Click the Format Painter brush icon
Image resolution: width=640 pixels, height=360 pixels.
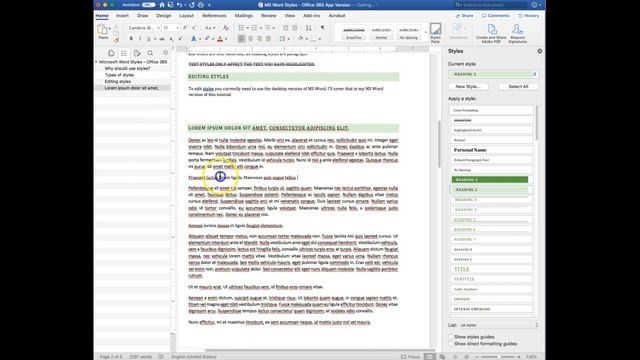[x=116, y=40]
